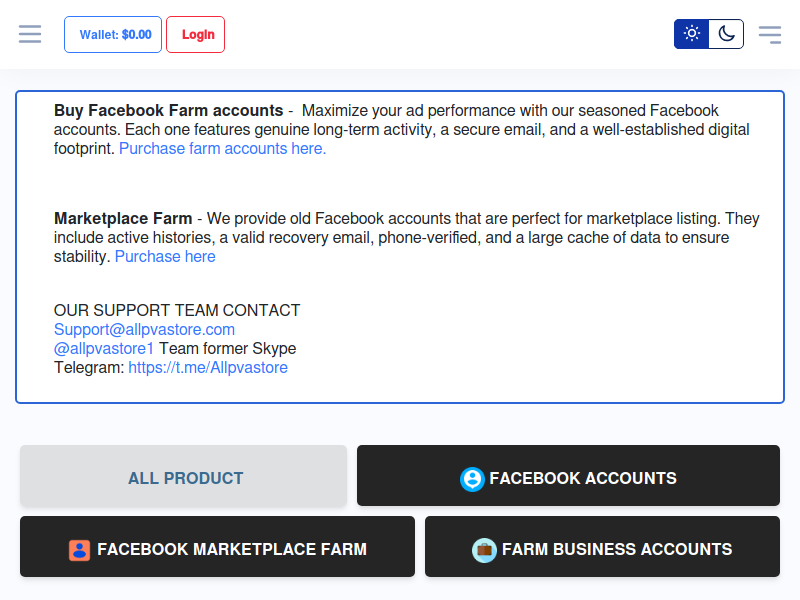The width and height of the screenshot is (800, 600).
Task: Open the right-side menu icon
Action: pos(769,34)
